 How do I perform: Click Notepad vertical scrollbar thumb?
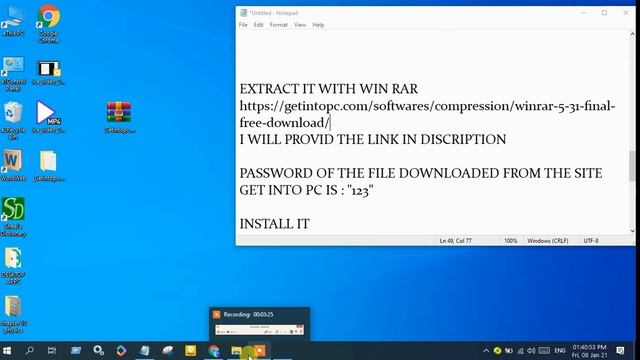pyautogui.click(x=632, y=166)
